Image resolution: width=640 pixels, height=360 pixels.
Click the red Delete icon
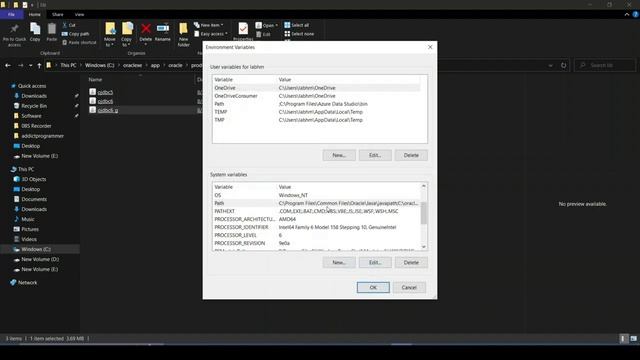pos(146,28)
